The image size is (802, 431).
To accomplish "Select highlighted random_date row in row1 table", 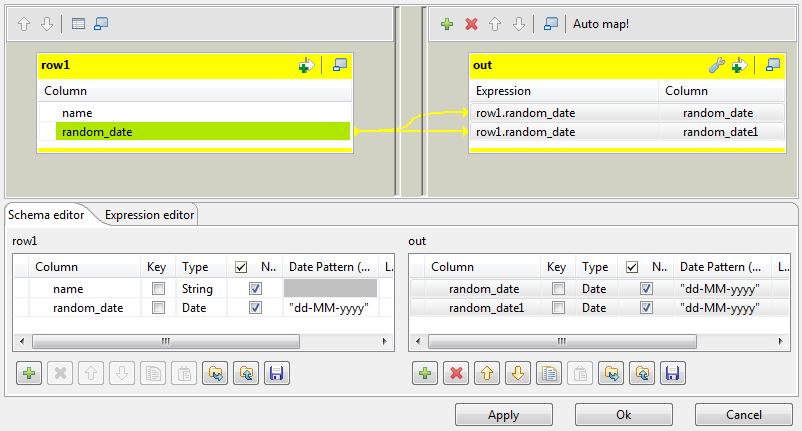I will [203, 132].
